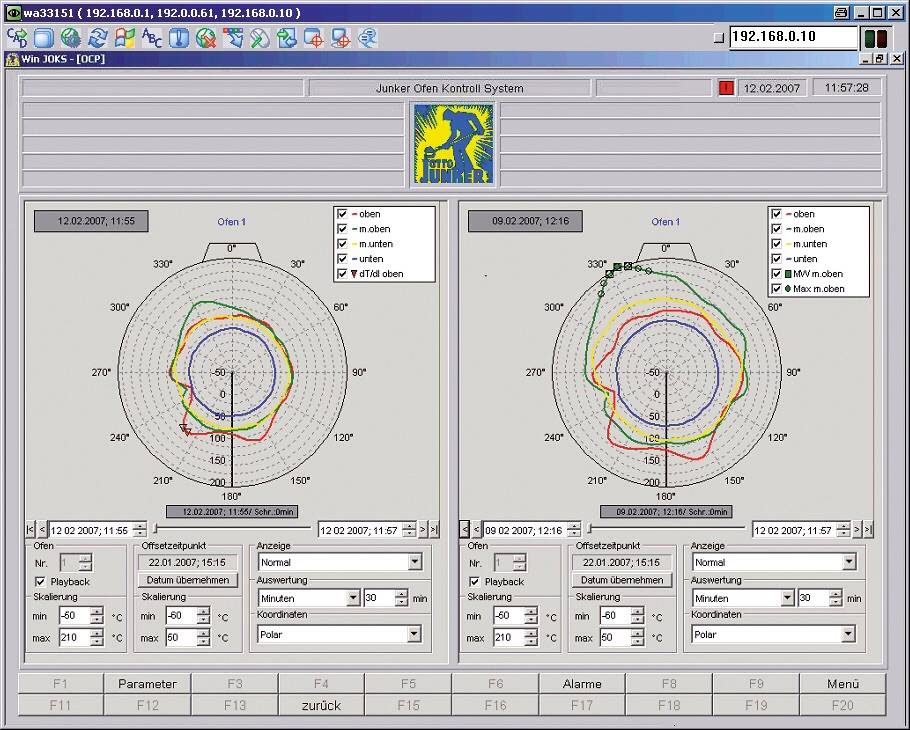Screen dimensions: 910x730
Task: Uncheck Playback in the left Ofen panel
Action: tap(41, 581)
